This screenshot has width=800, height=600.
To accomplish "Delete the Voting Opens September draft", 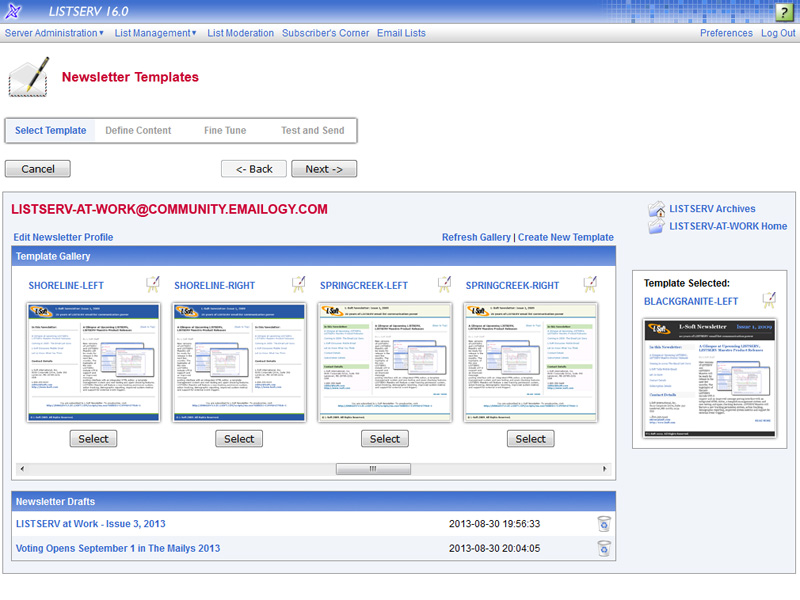I will tap(604, 548).
